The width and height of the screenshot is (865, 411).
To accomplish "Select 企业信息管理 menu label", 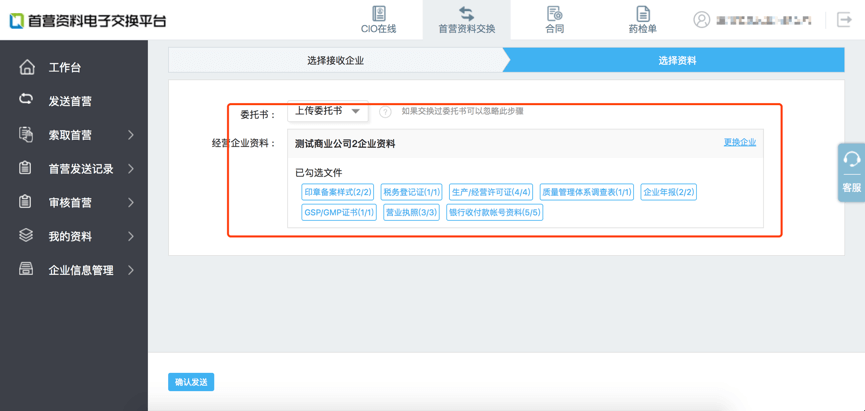I will 81,270.
